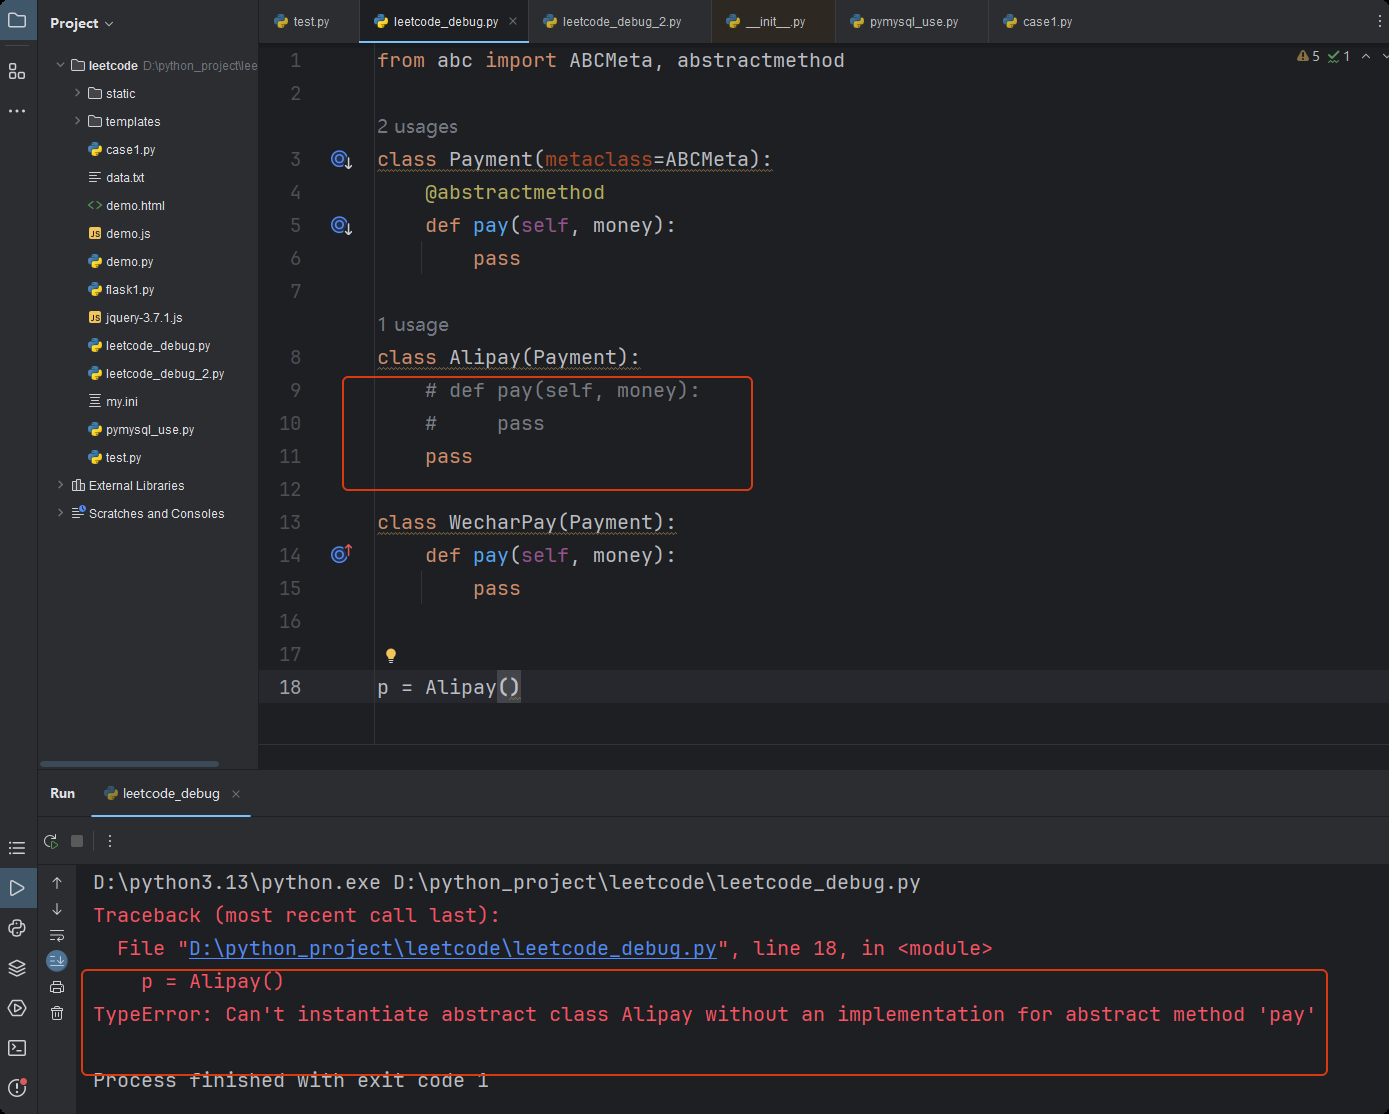Open the traceback file link leetcode_debug.py
Image resolution: width=1389 pixels, height=1114 pixels.
(x=453, y=948)
